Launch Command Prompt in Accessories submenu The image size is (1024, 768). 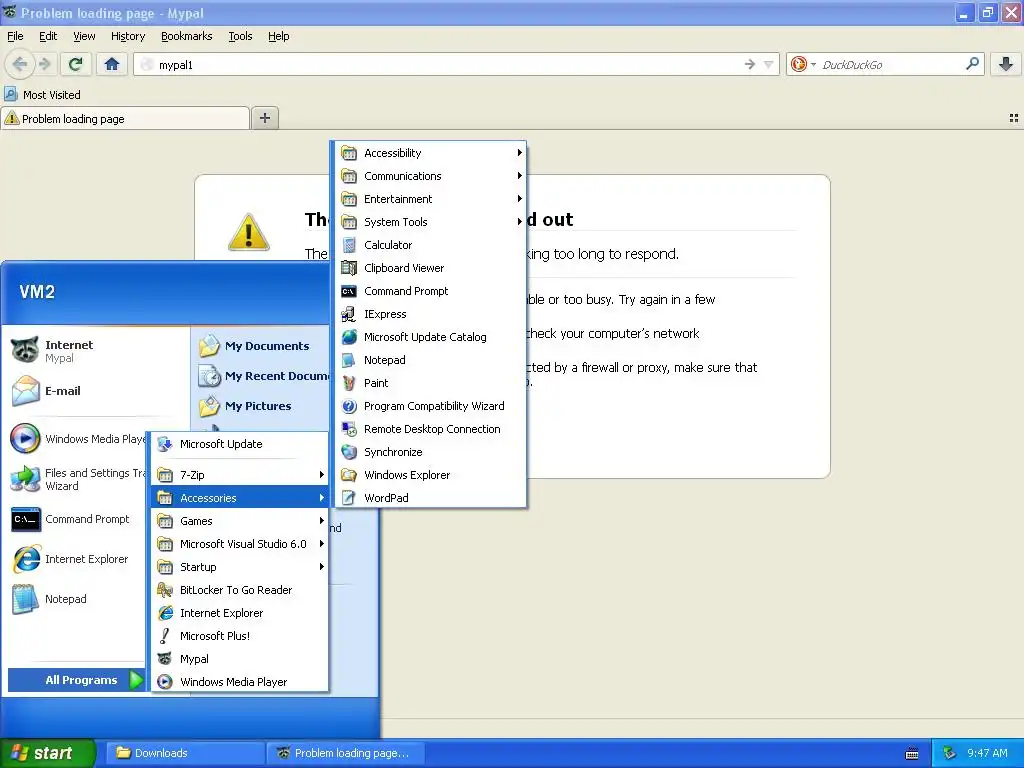tap(430, 291)
